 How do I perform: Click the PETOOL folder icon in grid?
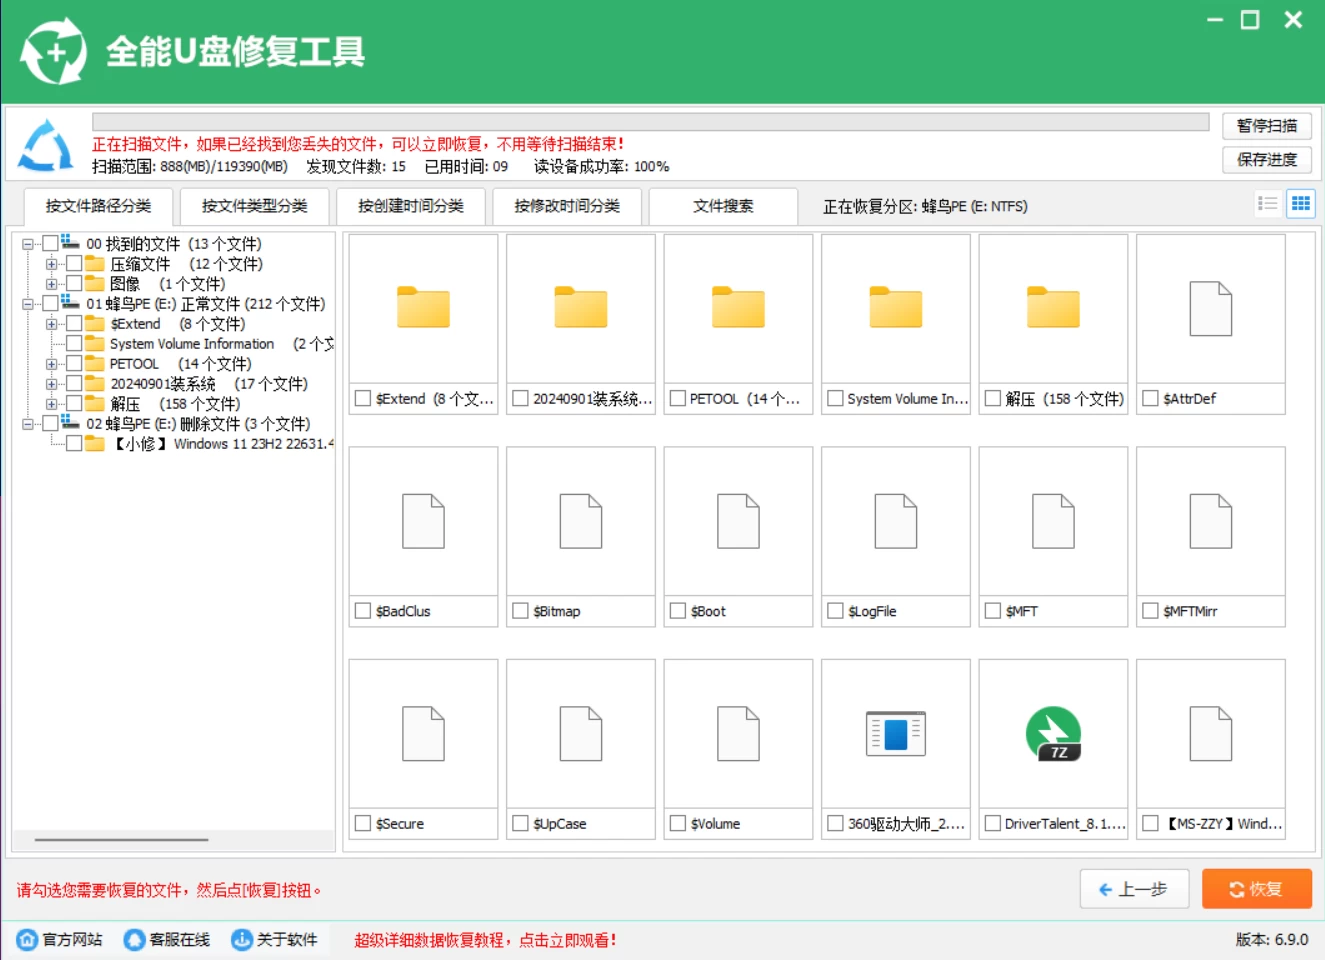738,307
